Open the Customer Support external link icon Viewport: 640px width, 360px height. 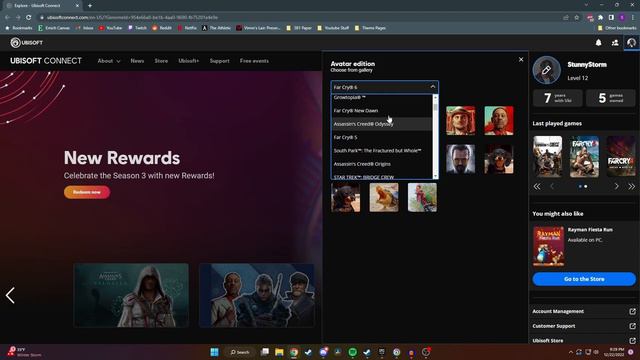[x=632, y=326]
